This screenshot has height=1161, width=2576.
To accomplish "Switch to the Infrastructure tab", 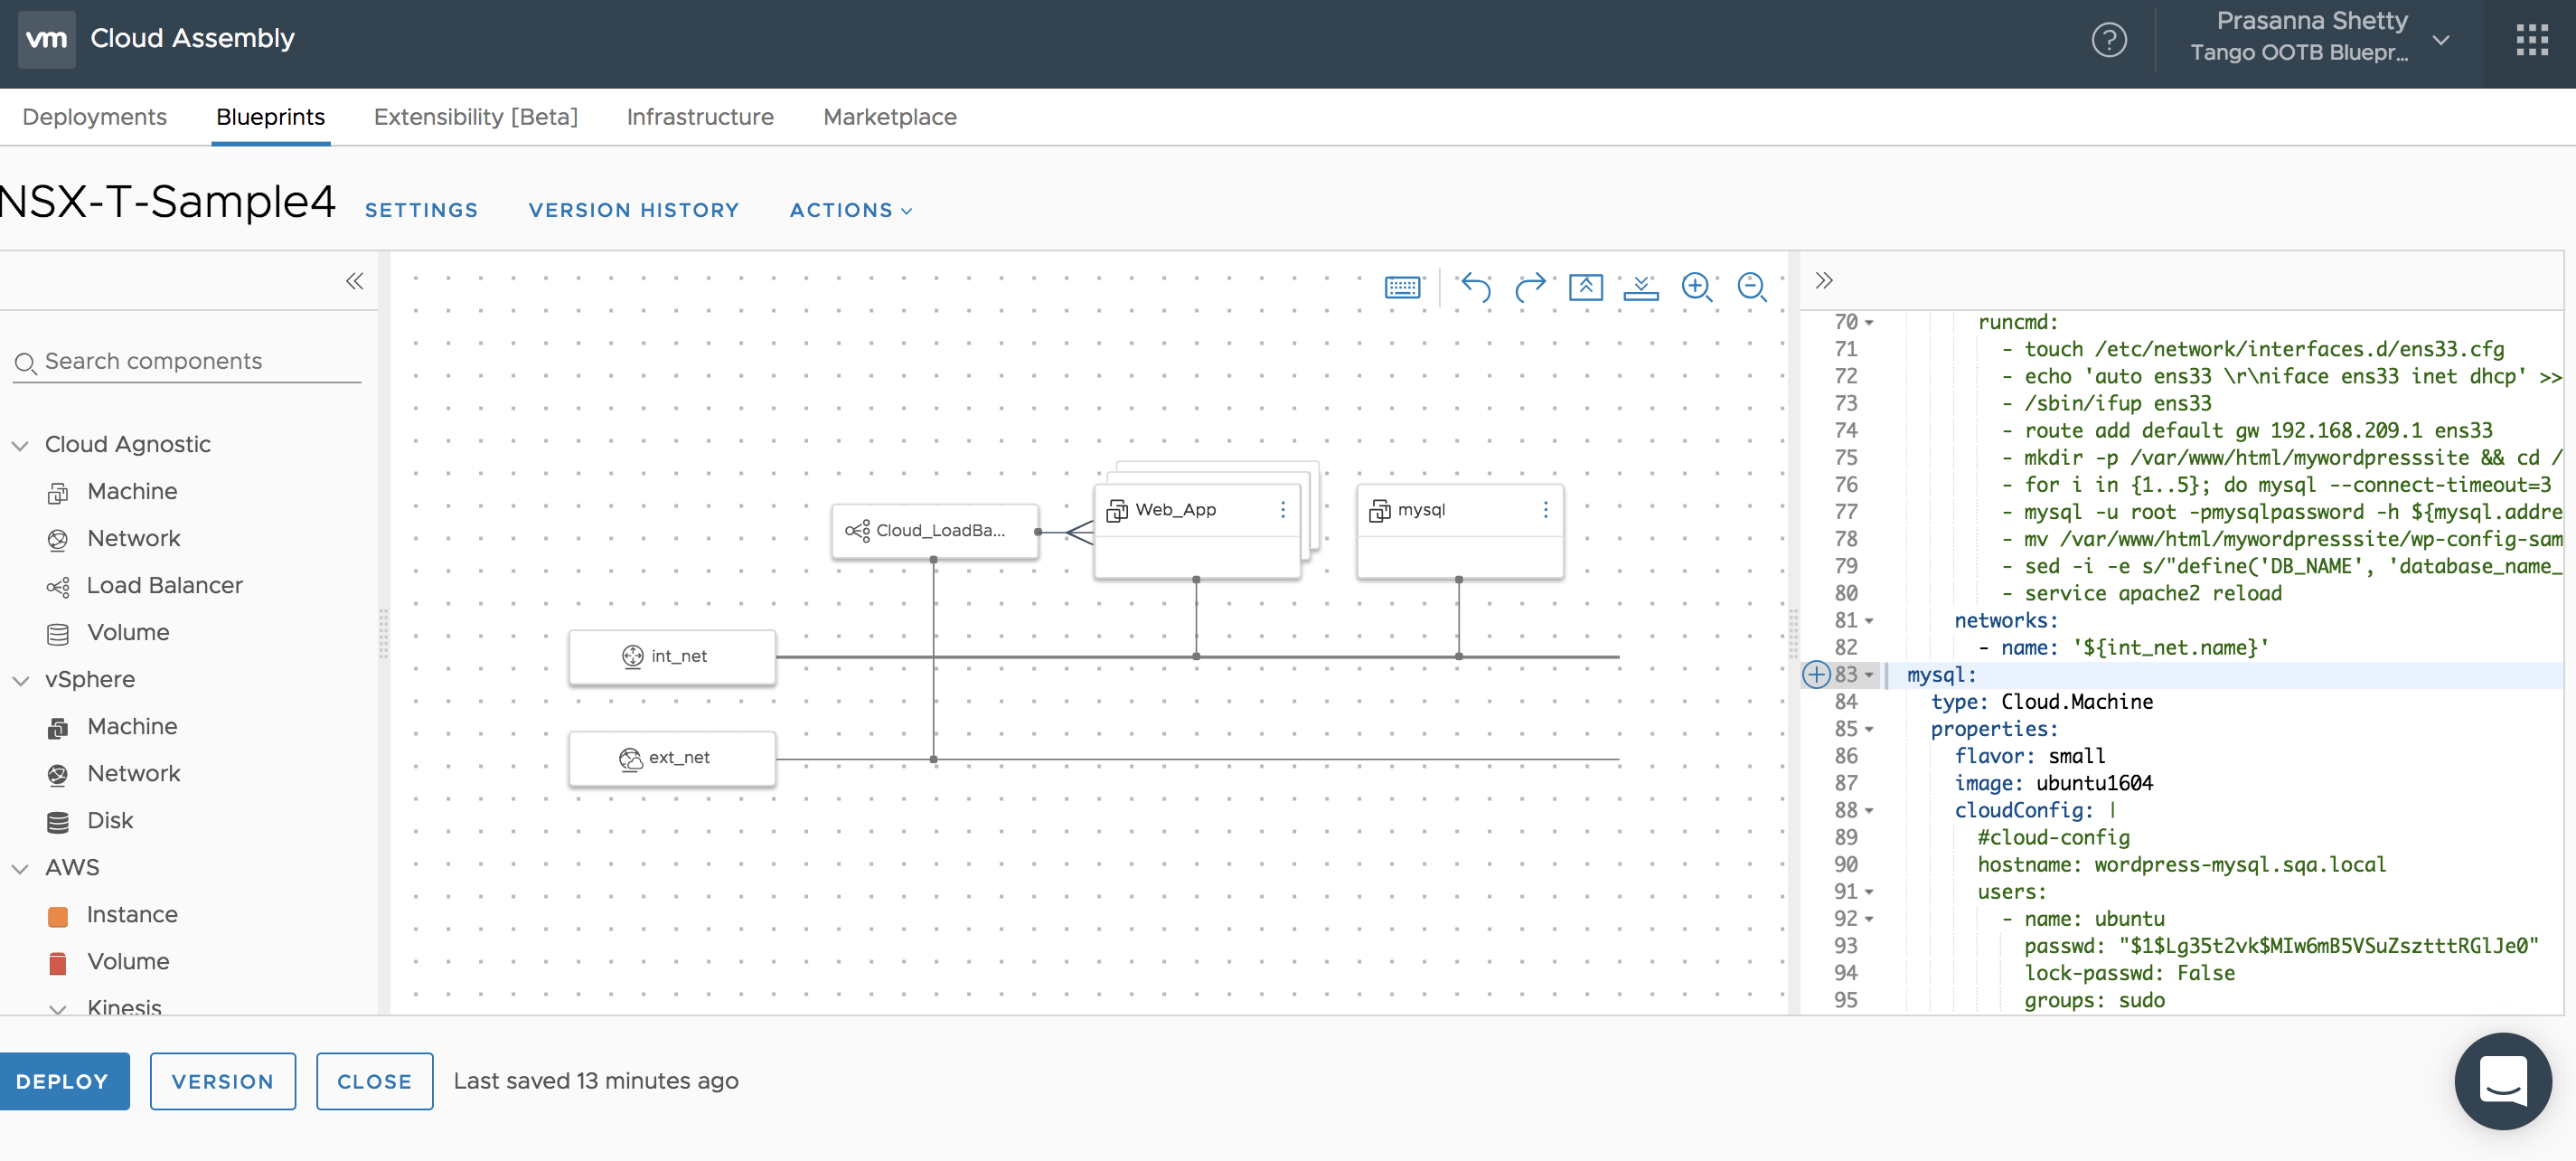I will (x=699, y=117).
